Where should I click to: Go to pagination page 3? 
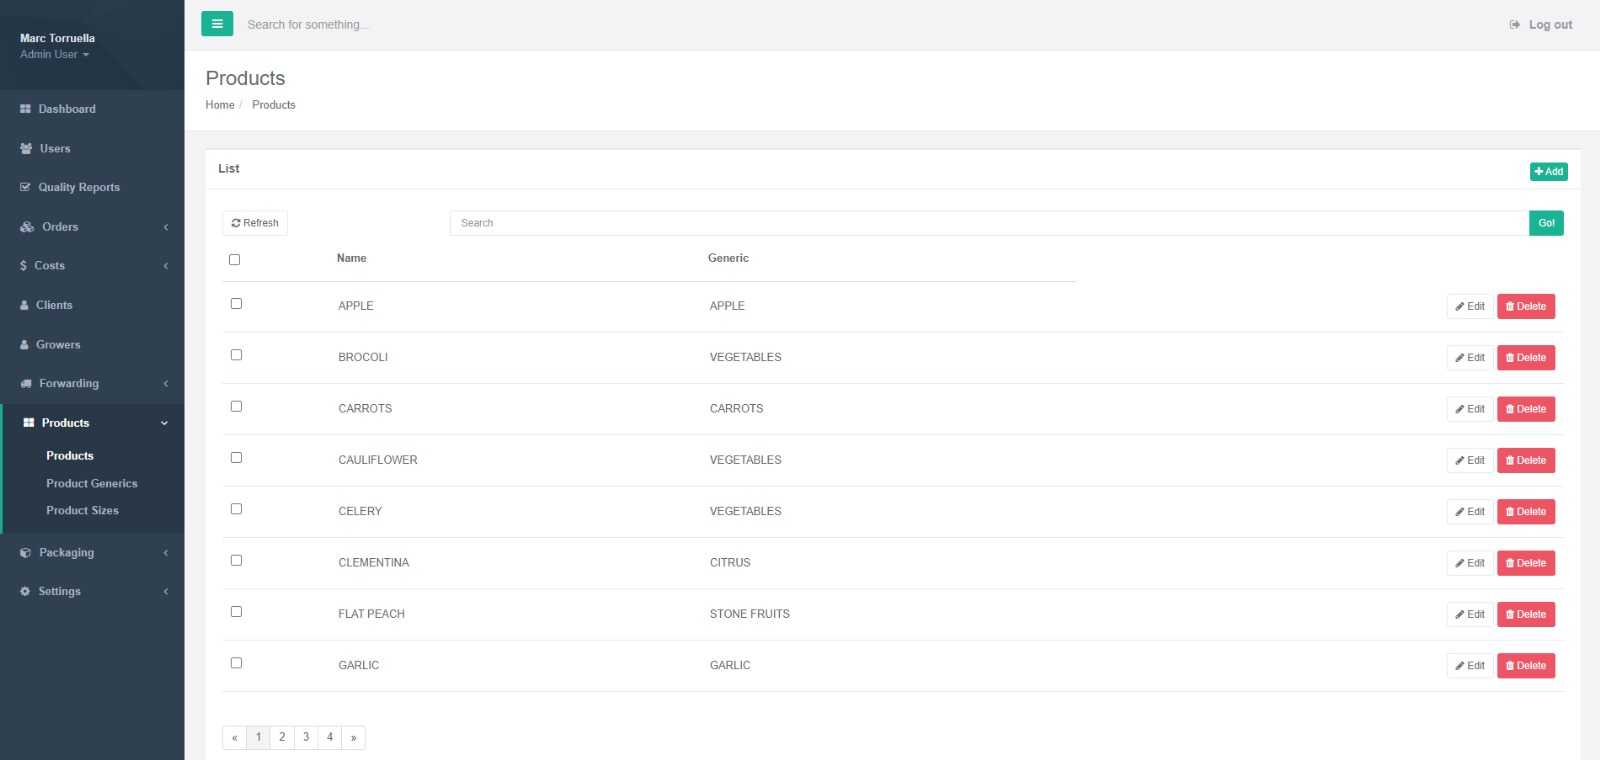pos(306,737)
